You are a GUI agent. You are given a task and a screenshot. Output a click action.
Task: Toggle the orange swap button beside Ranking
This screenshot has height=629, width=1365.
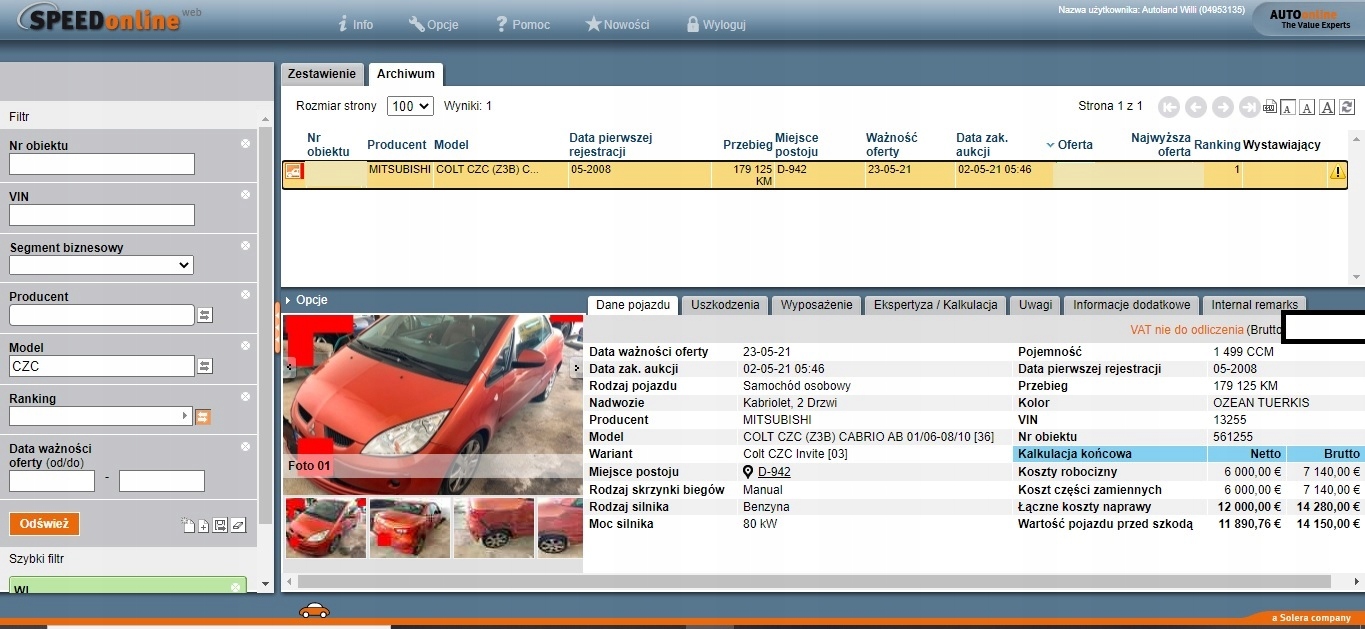tap(203, 417)
